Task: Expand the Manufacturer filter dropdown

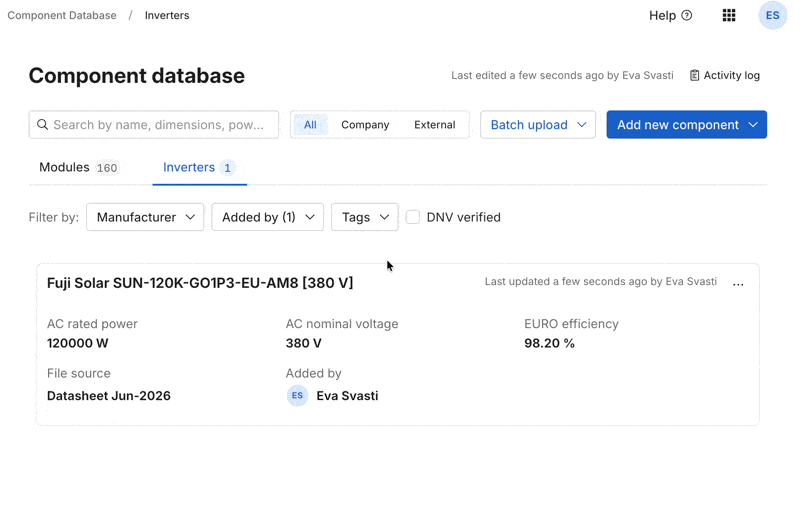Action: click(x=145, y=217)
